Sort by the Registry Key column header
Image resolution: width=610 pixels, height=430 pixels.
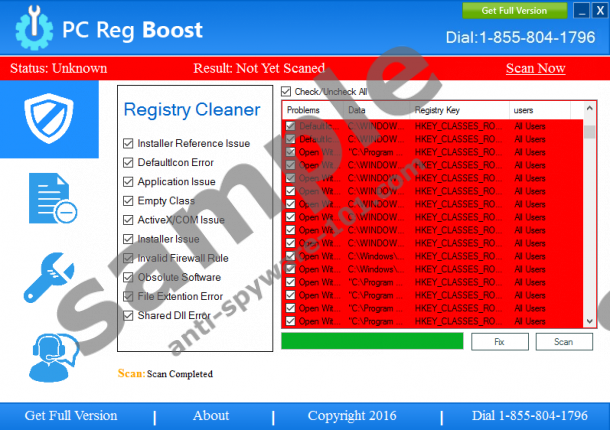tap(459, 110)
